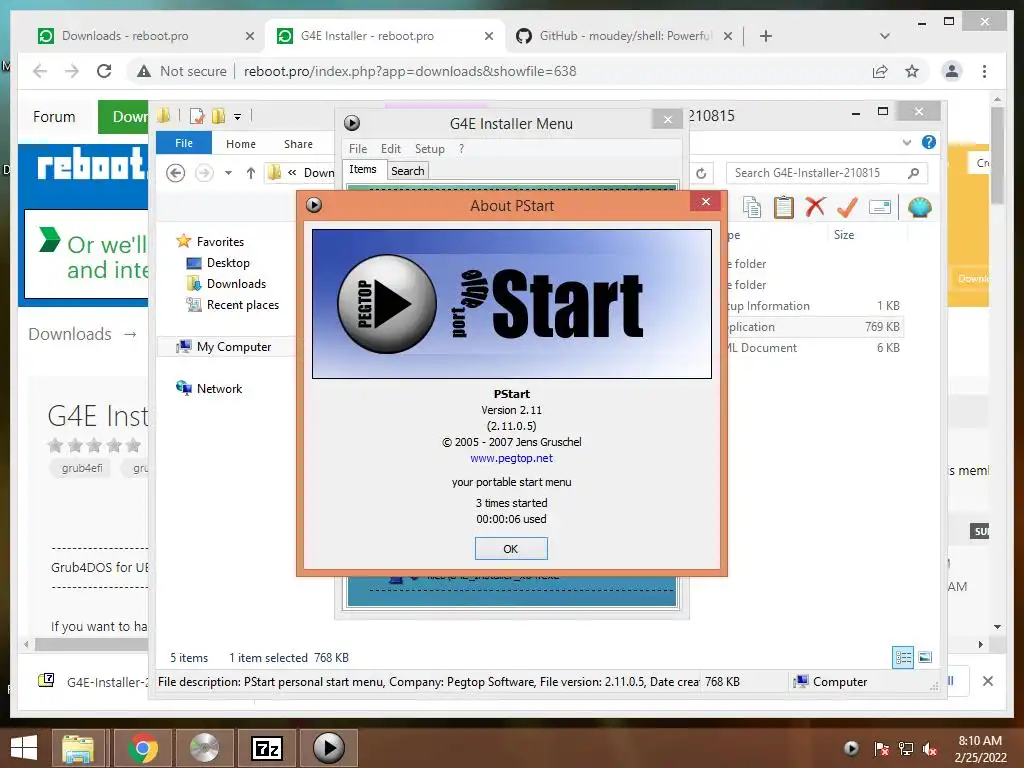Screen dimensions: 1024x768
Task: Click OK in the About PStart dialog
Action: click(511, 549)
